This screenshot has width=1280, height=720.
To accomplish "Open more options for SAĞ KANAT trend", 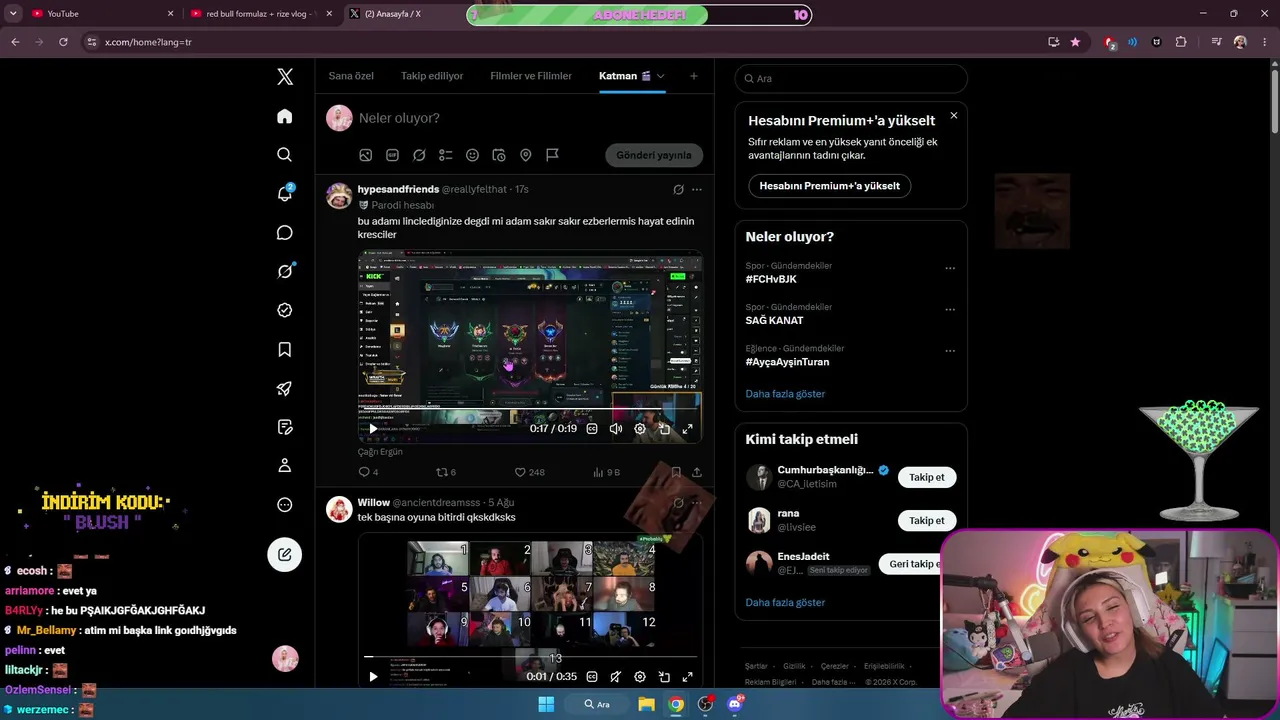I will pyautogui.click(x=950, y=310).
